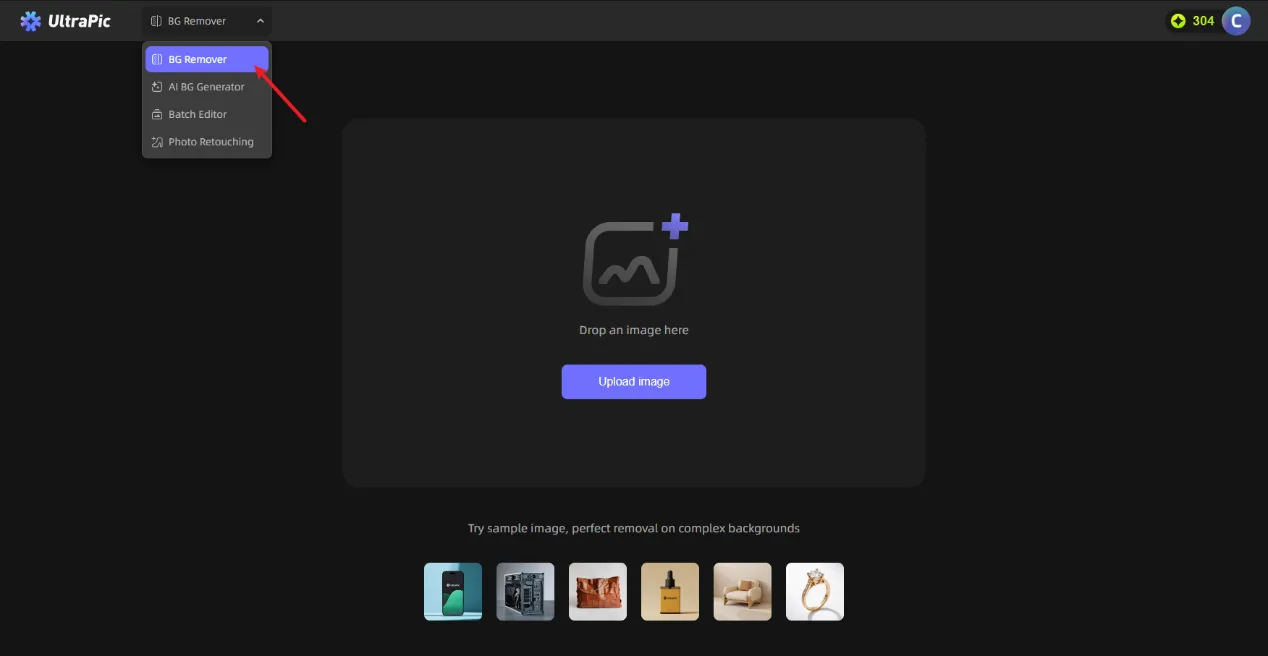This screenshot has width=1268, height=656.
Task: Try the smartphone sample image
Action: coord(453,591)
